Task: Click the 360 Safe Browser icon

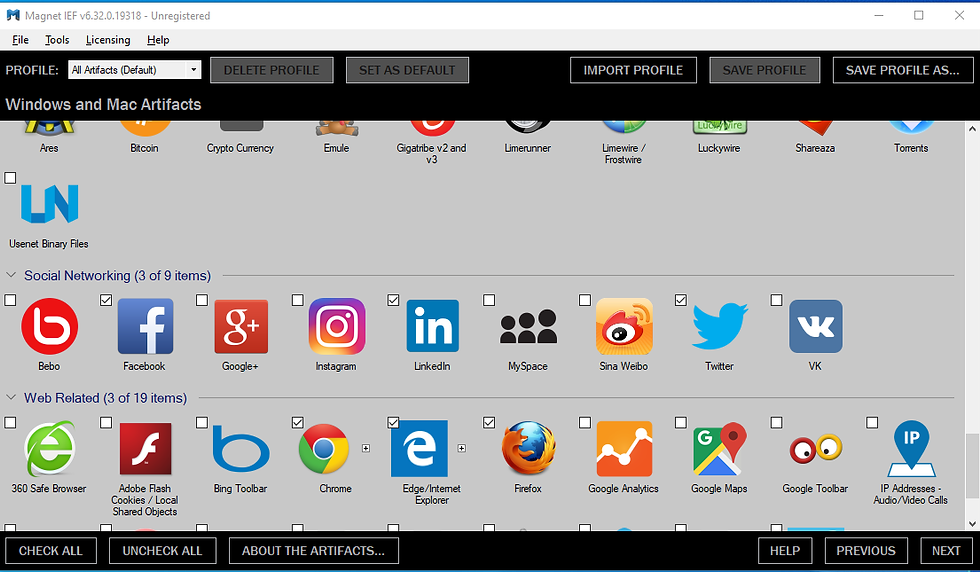Action: coord(49,448)
